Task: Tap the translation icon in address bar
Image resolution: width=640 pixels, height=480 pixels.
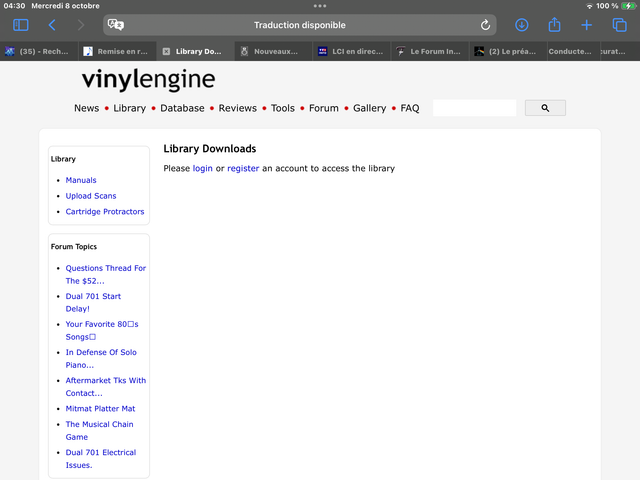Action: click(116, 25)
